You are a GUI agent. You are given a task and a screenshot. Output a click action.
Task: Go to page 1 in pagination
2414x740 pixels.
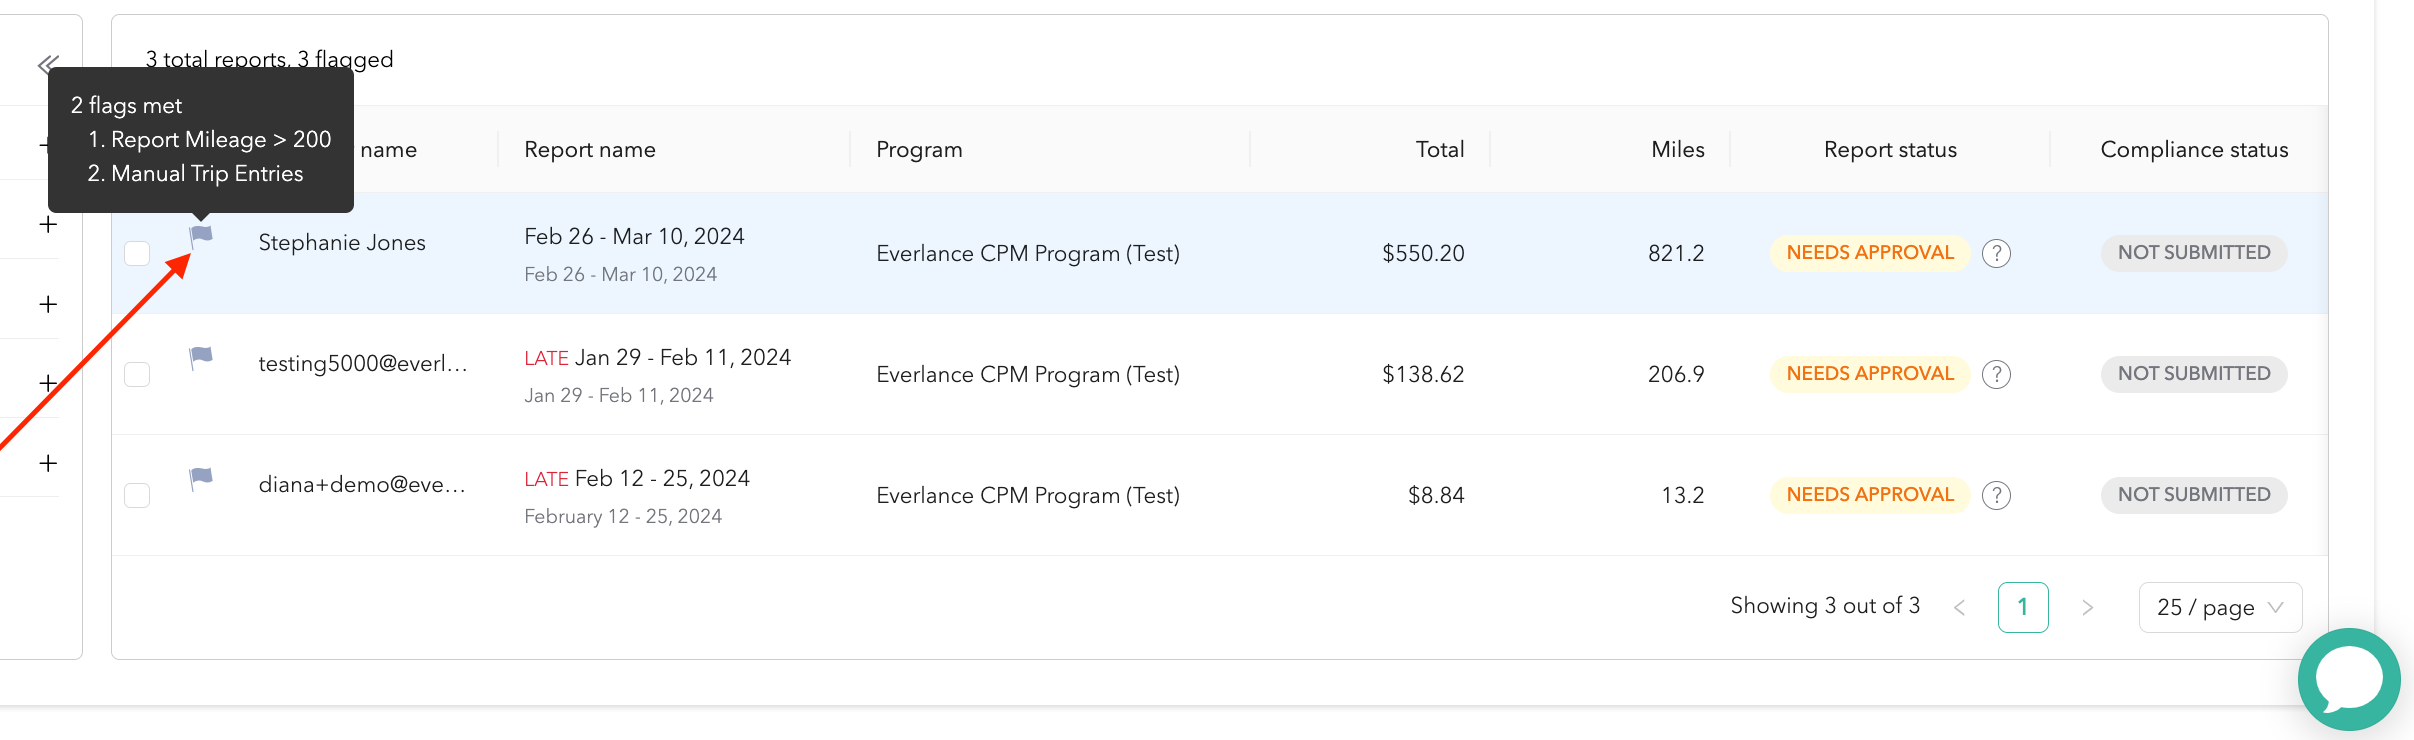(x=2023, y=607)
